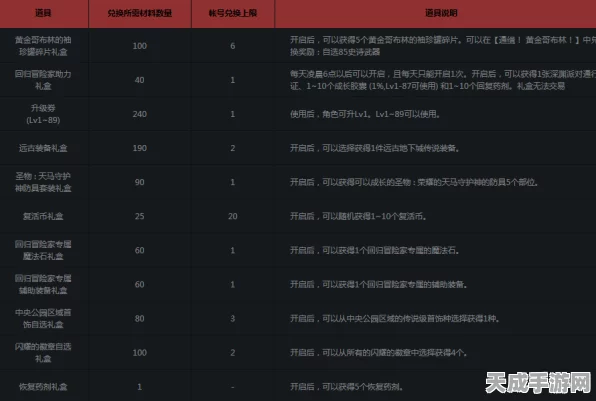Click description about 荣耀的天马守护神的防具5个部位

coord(414,182)
